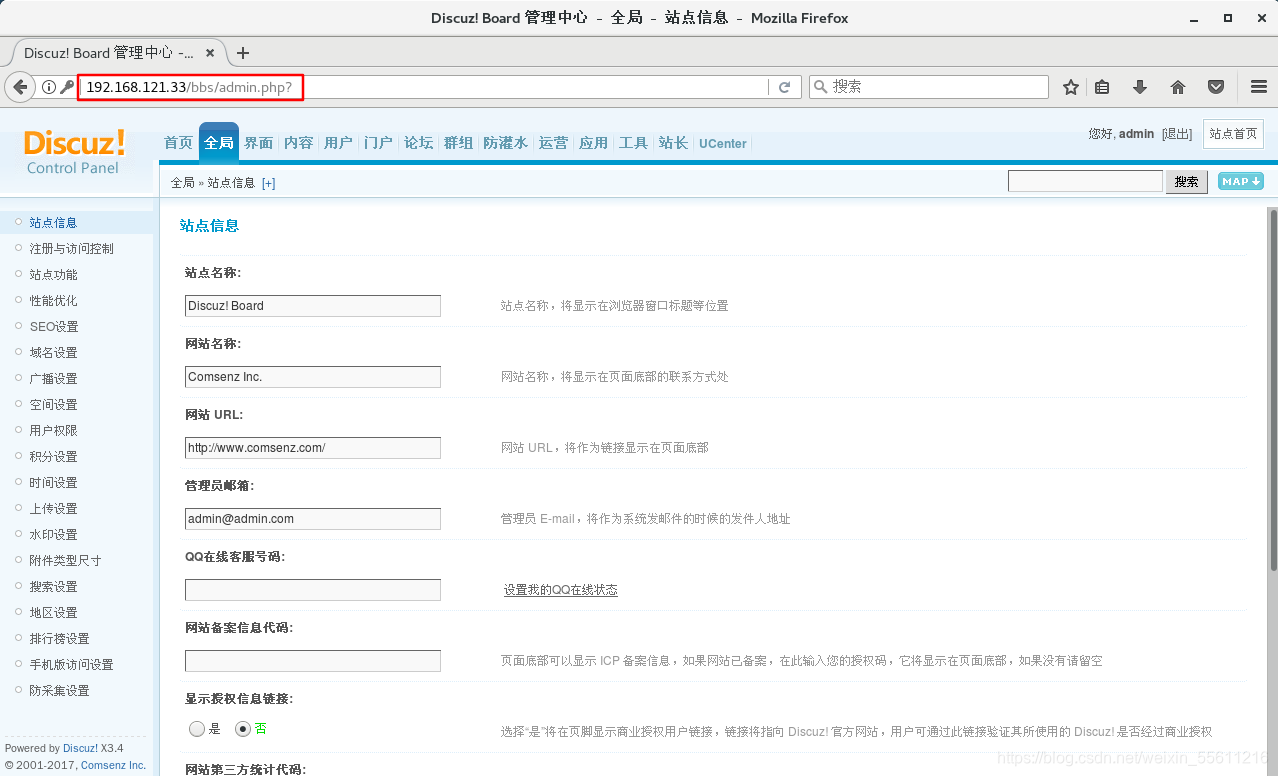Image resolution: width=1278 pixels, height=776 pixels.
Task: Select 空间设置 in sidebar
Action: pos(54,405)
